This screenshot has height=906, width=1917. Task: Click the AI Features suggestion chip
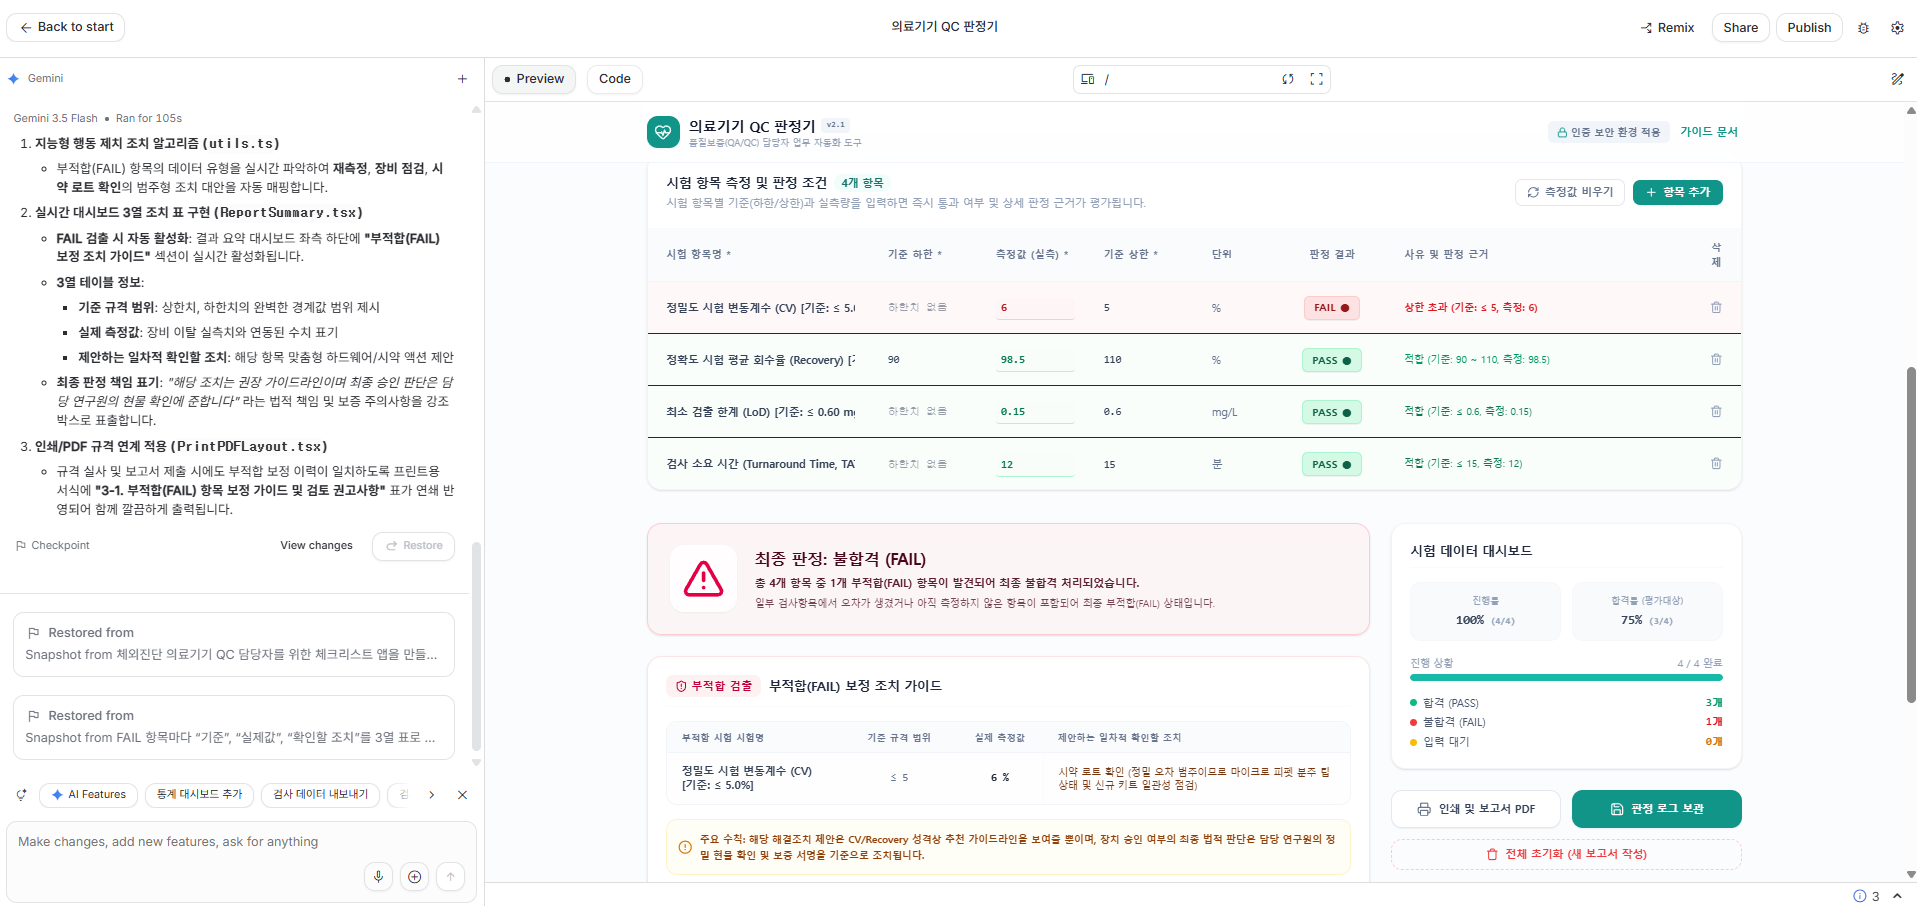pos(88,795)
